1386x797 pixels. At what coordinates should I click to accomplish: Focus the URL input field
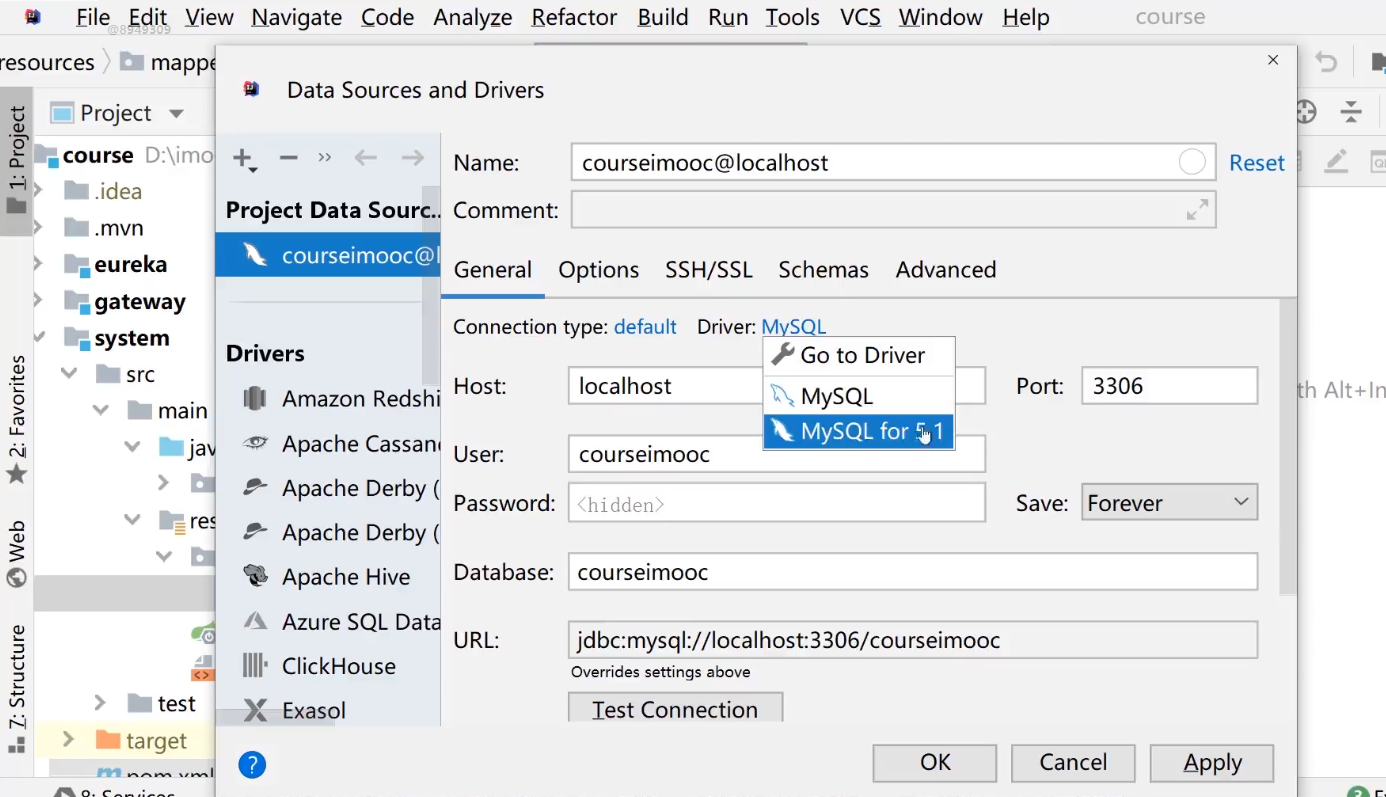pos(912,640)
